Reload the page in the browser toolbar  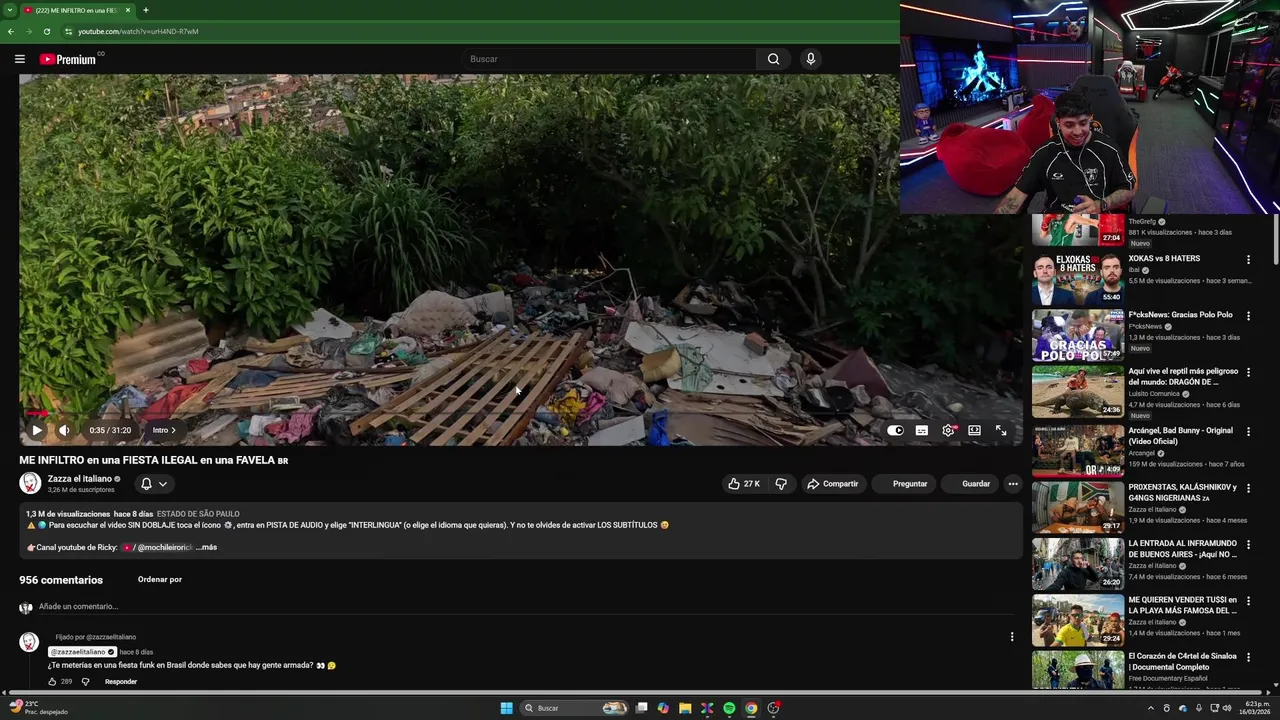pyautogui.click(x=46, y=31)
